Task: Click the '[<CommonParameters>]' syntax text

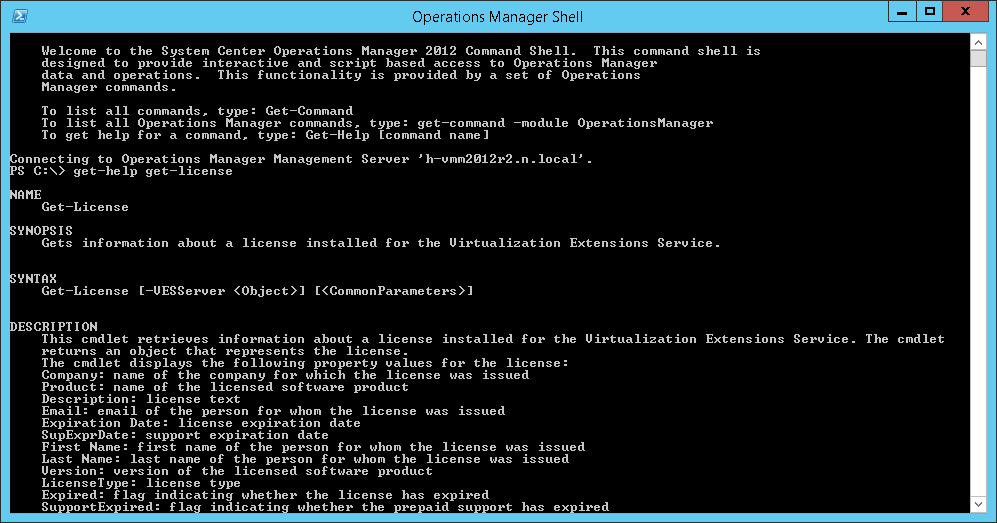Action: tap(393, 291)
